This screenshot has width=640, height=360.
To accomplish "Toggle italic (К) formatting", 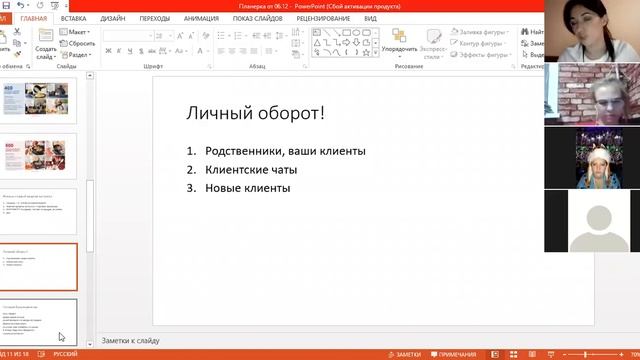I will (x=119, y=51).
